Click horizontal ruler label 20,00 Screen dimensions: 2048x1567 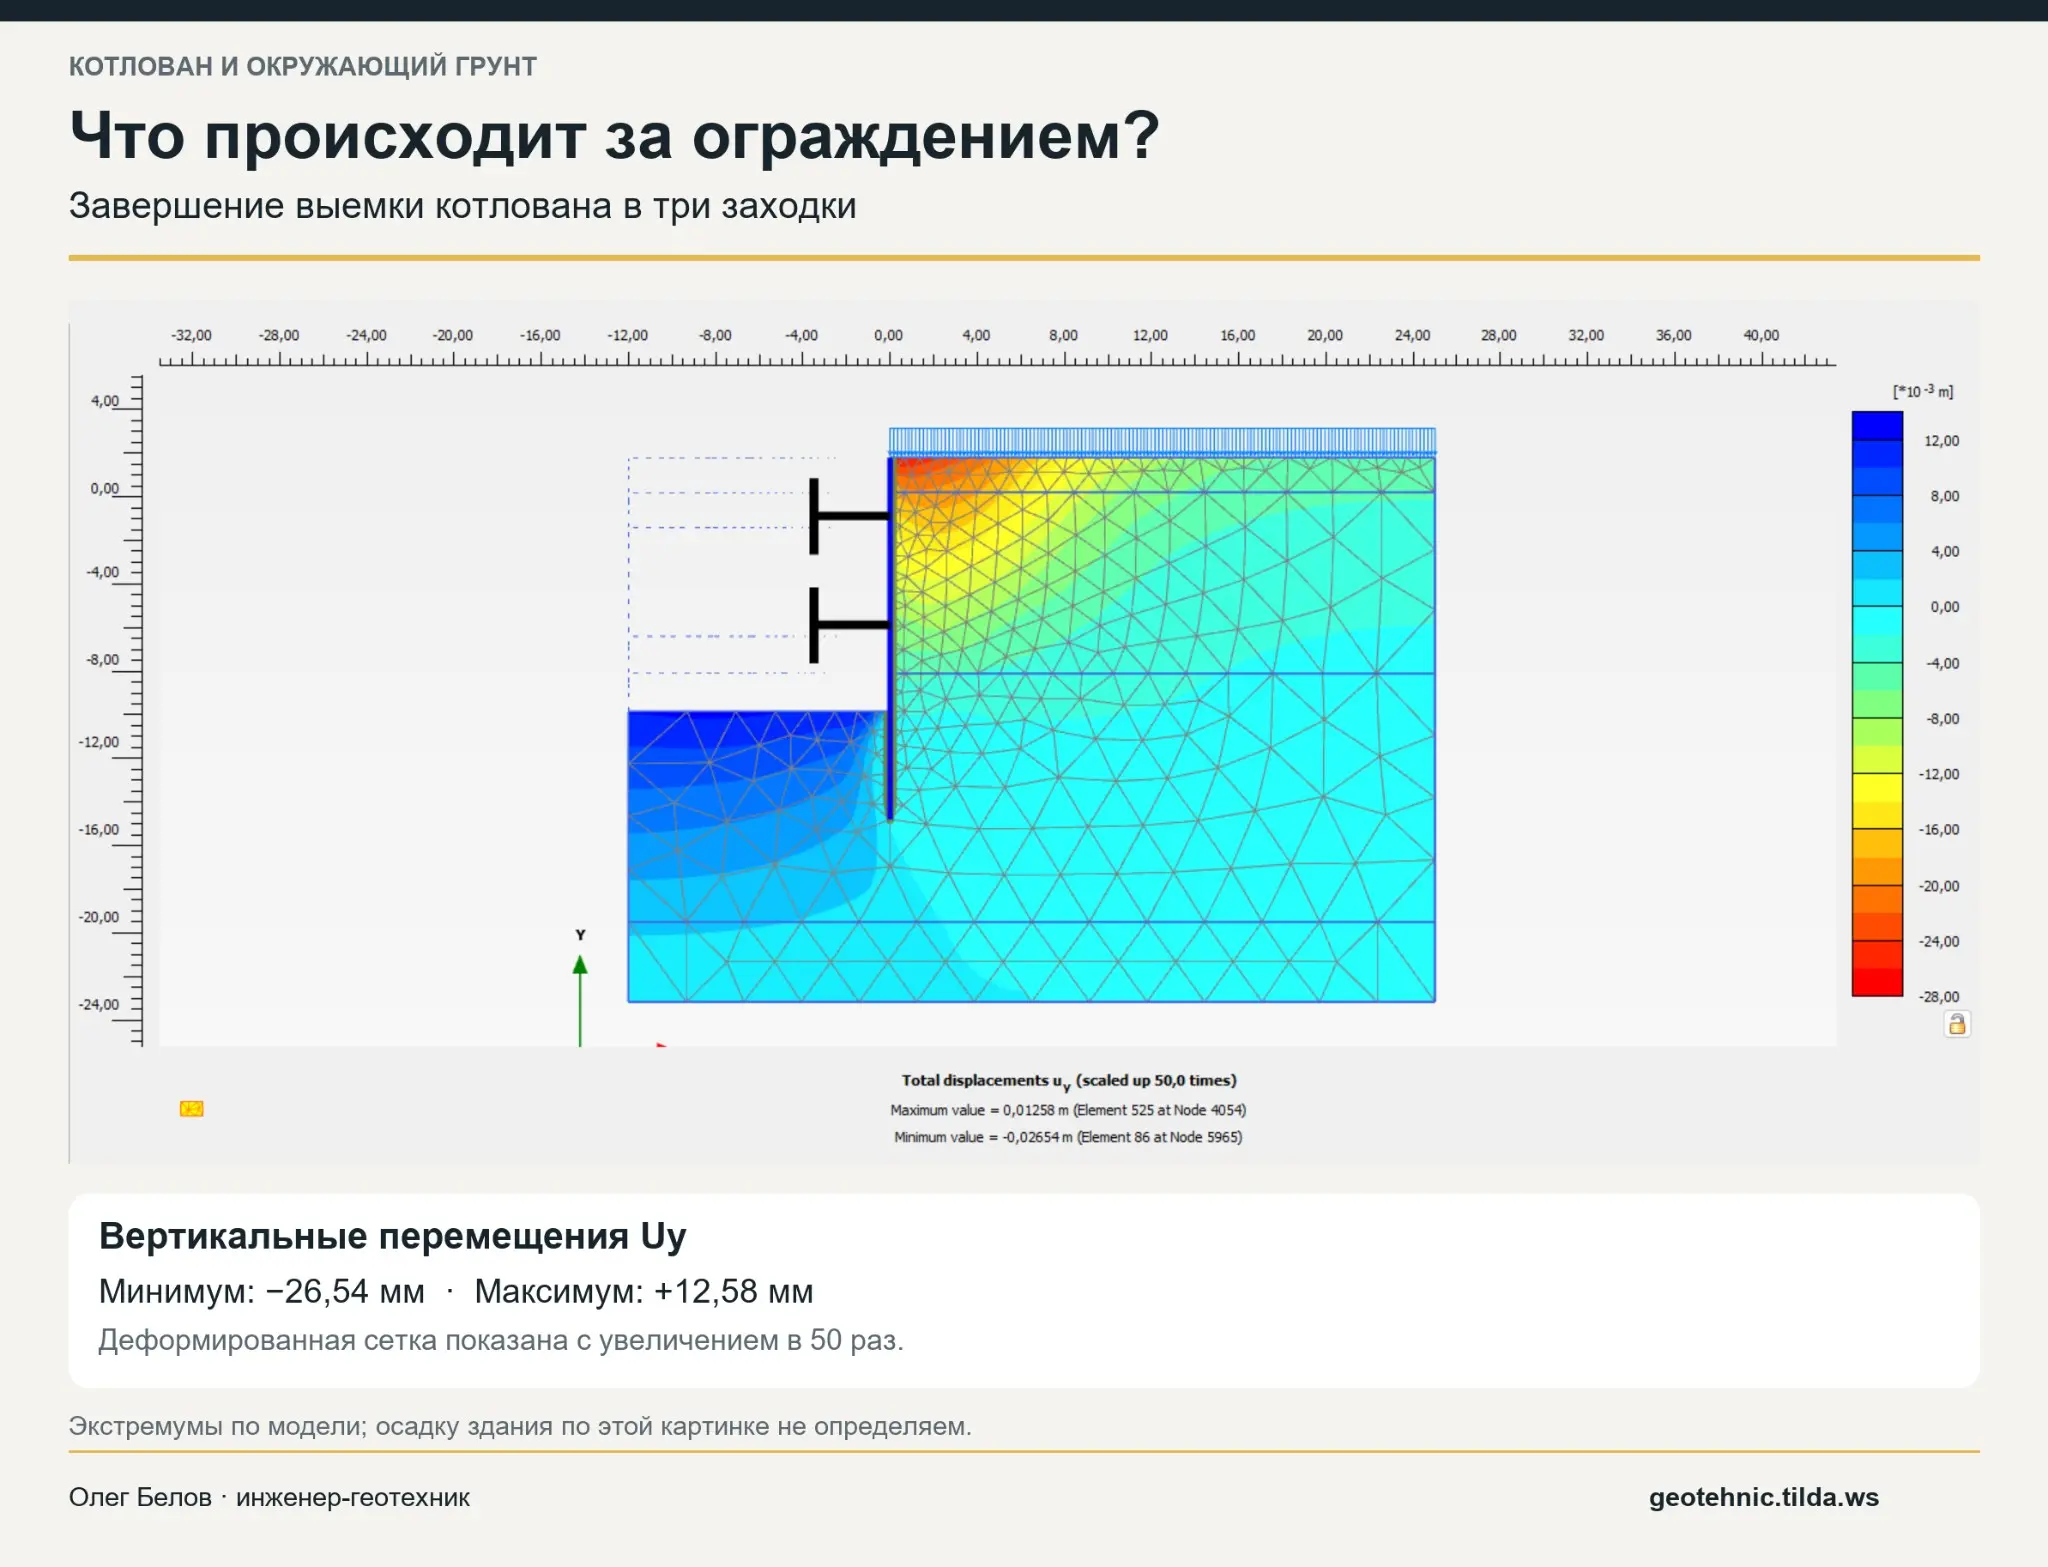click(x=1324, y=335)
